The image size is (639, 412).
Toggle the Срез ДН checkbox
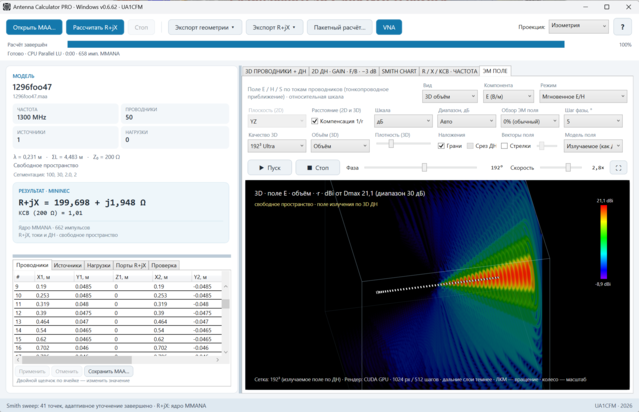[x=470, y=146]
